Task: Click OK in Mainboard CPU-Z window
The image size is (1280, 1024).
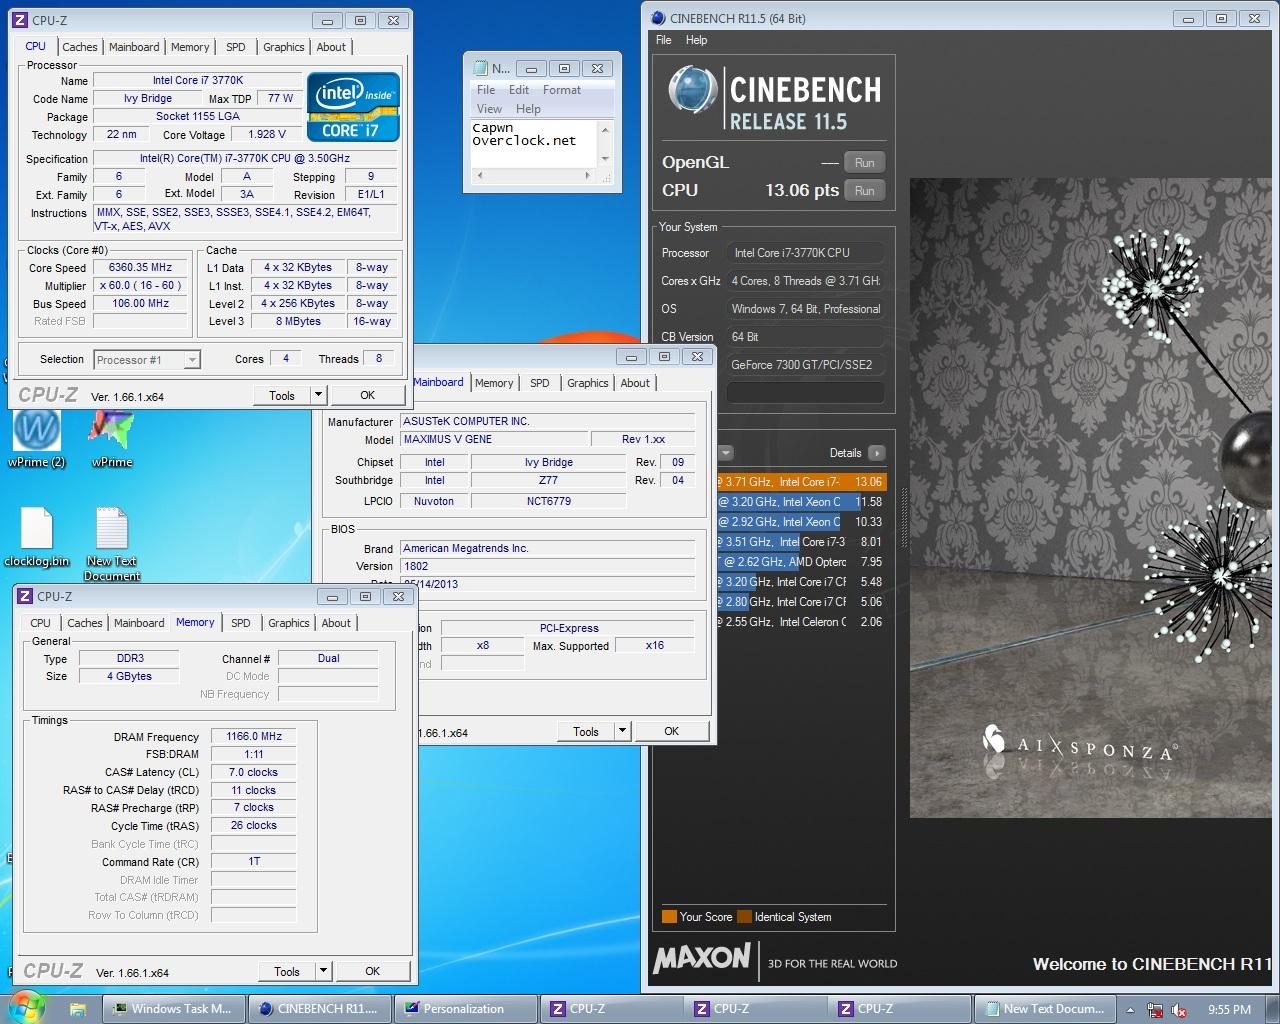Action: (x=672, y=731)
